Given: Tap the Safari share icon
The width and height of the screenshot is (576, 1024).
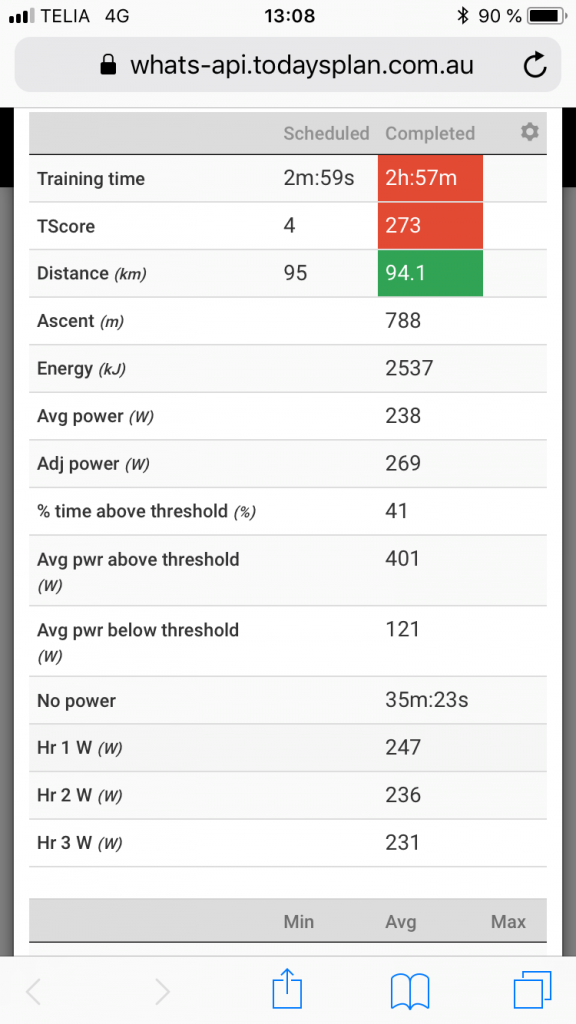Looking at the screenshot, I should (x=287, y=990).
